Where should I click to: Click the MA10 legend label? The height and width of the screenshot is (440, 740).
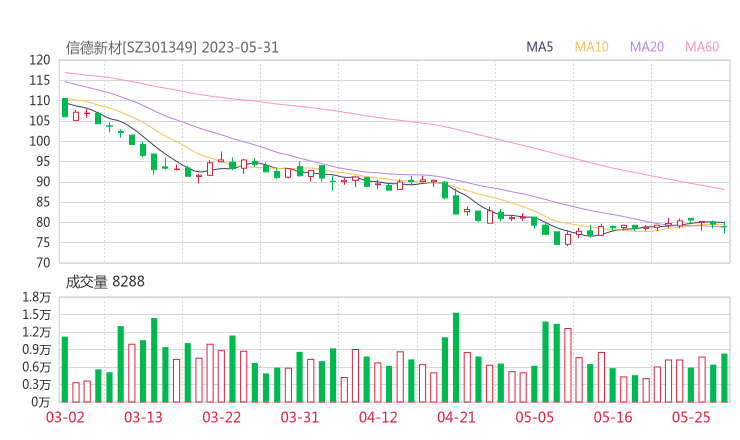pos(591,47)
